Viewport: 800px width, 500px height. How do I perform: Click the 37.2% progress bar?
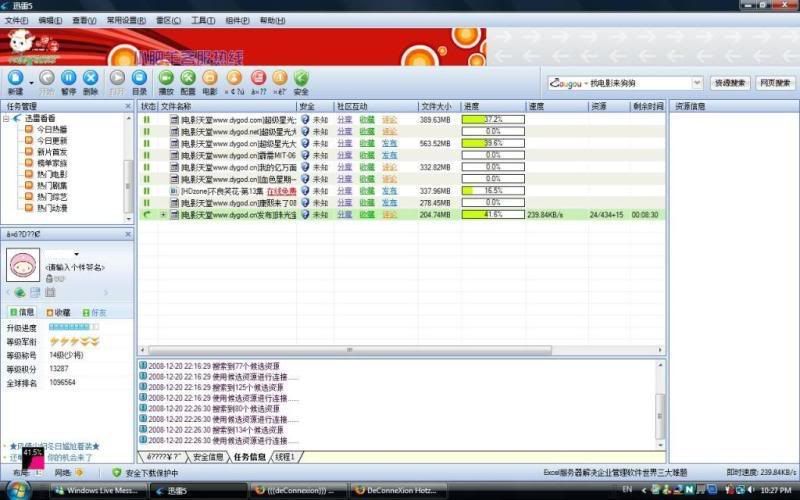point(493,119)
